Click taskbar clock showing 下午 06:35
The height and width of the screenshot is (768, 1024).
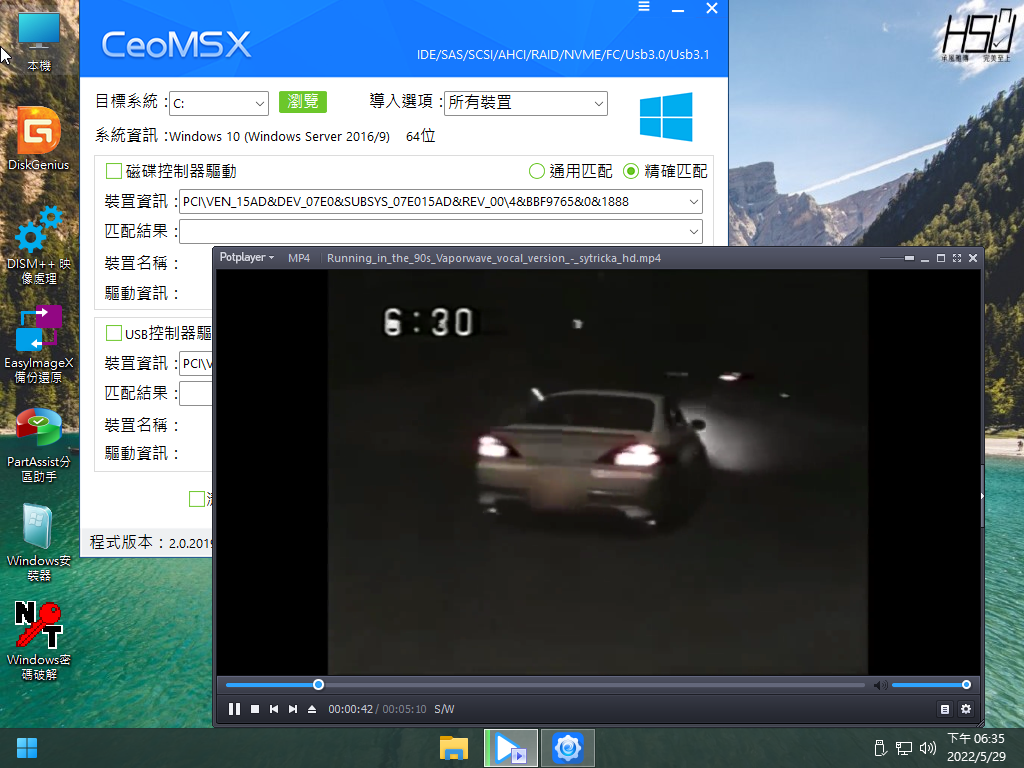coord(976,739)
